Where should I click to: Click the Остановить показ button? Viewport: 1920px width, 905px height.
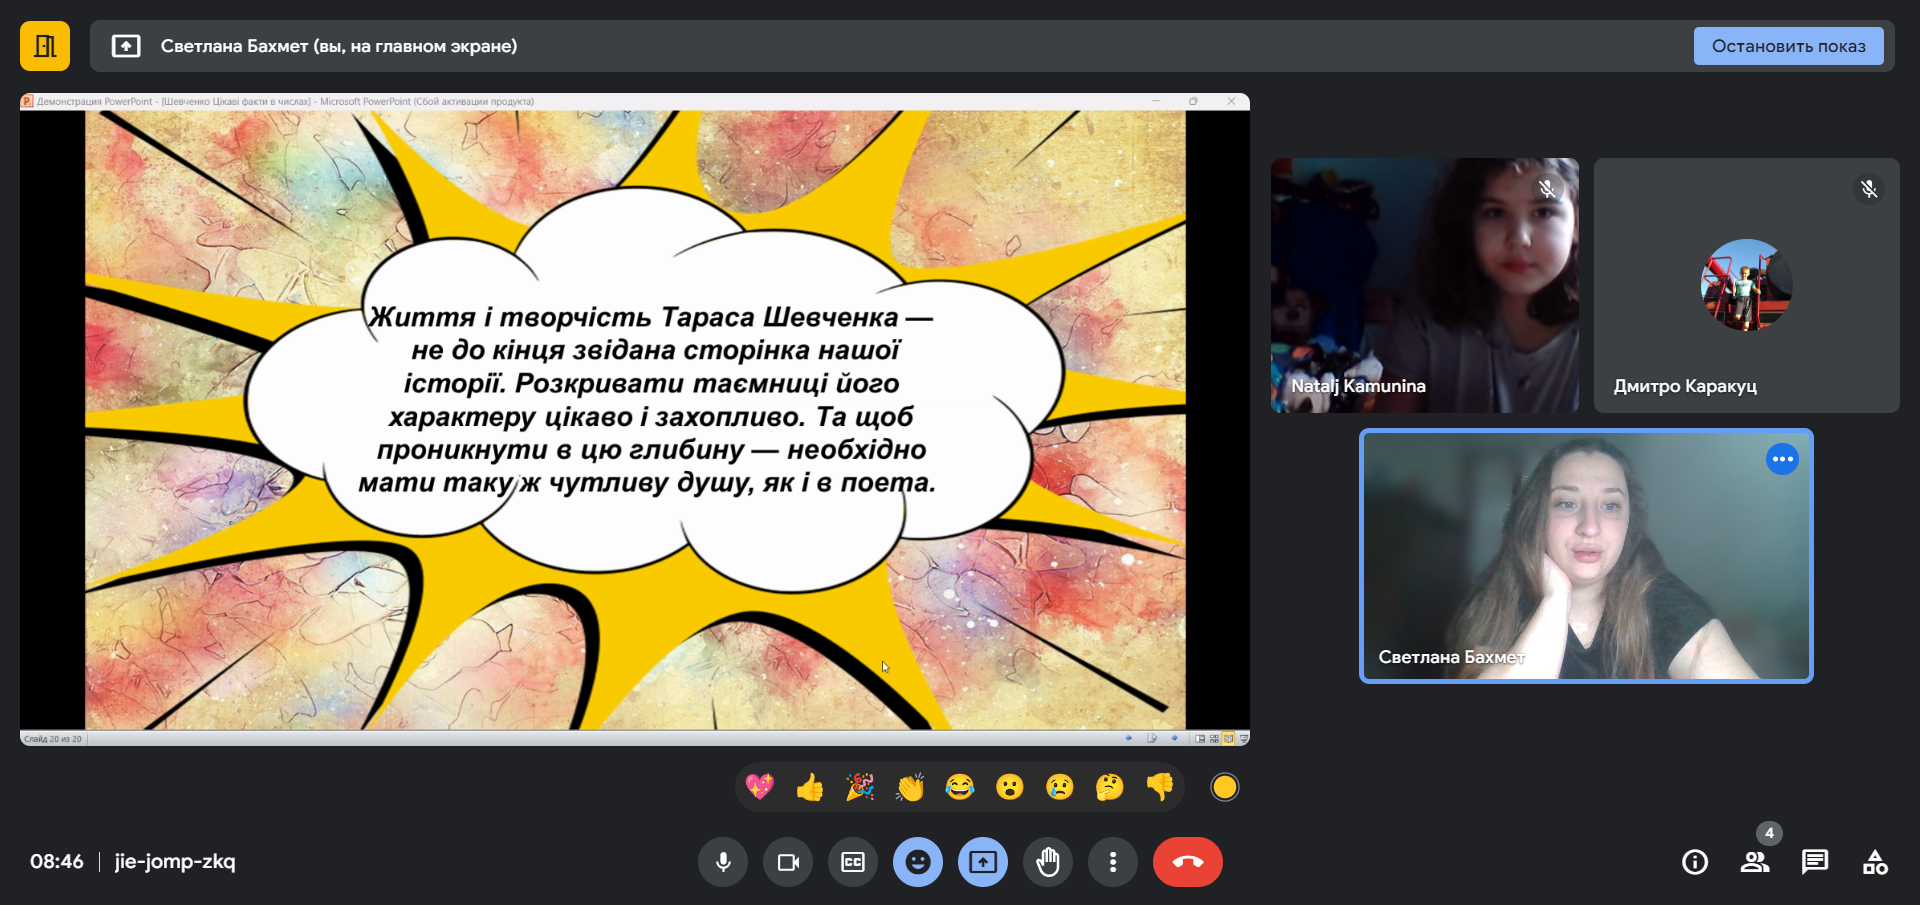pyautogui.click(x=1788, y=46)
